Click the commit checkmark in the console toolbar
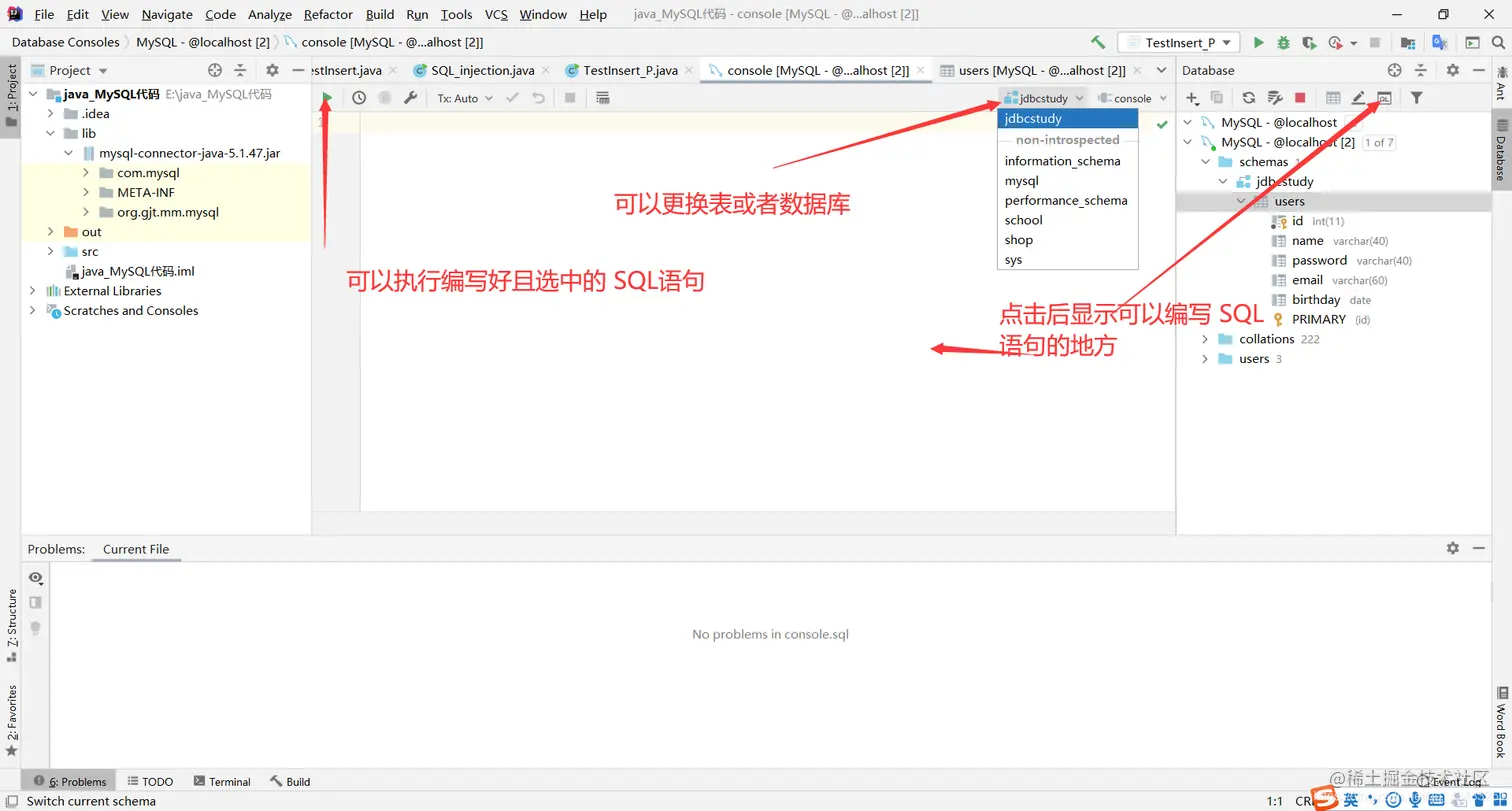 (x=513, y=98)
